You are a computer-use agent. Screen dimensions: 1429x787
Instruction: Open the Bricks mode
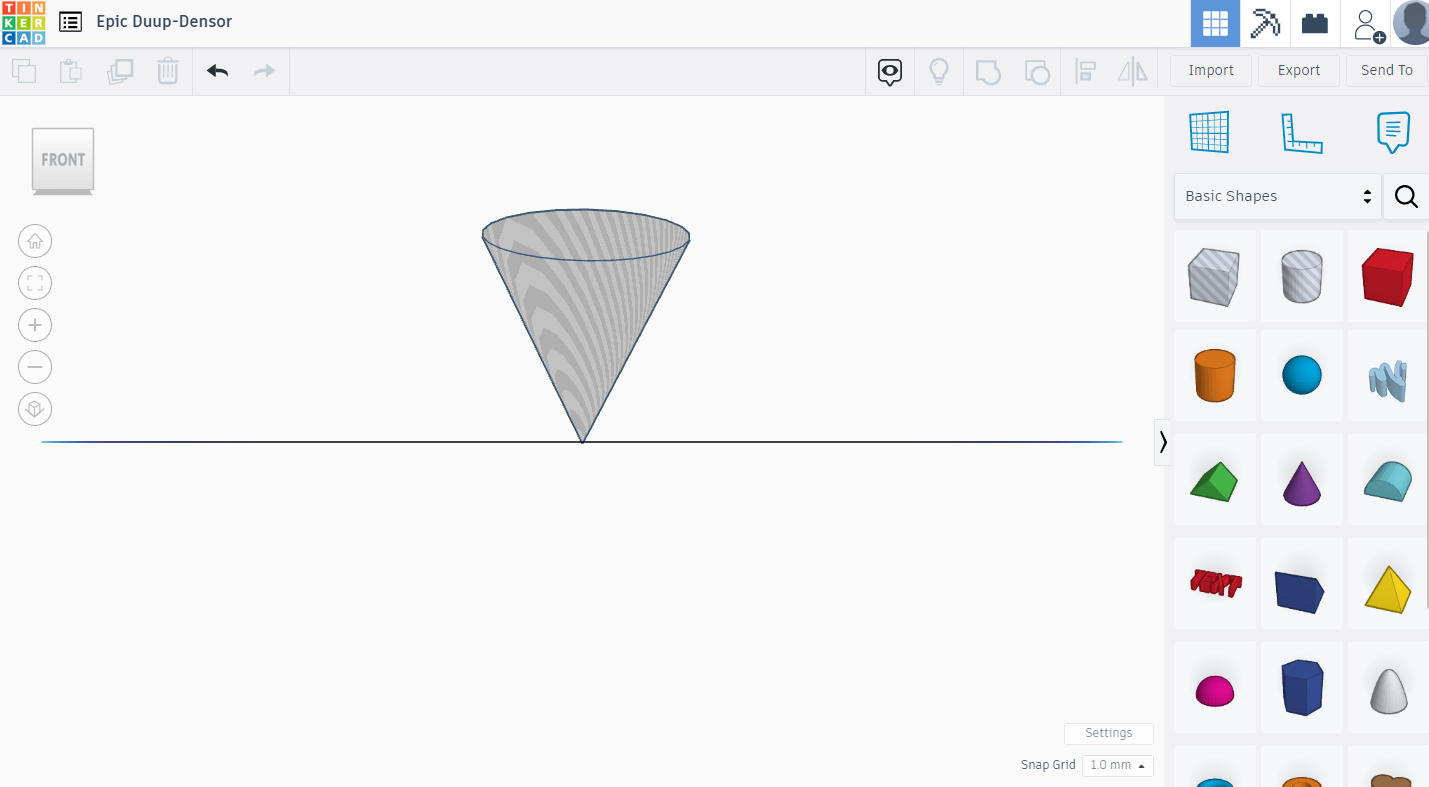[x=1315, y=24]
